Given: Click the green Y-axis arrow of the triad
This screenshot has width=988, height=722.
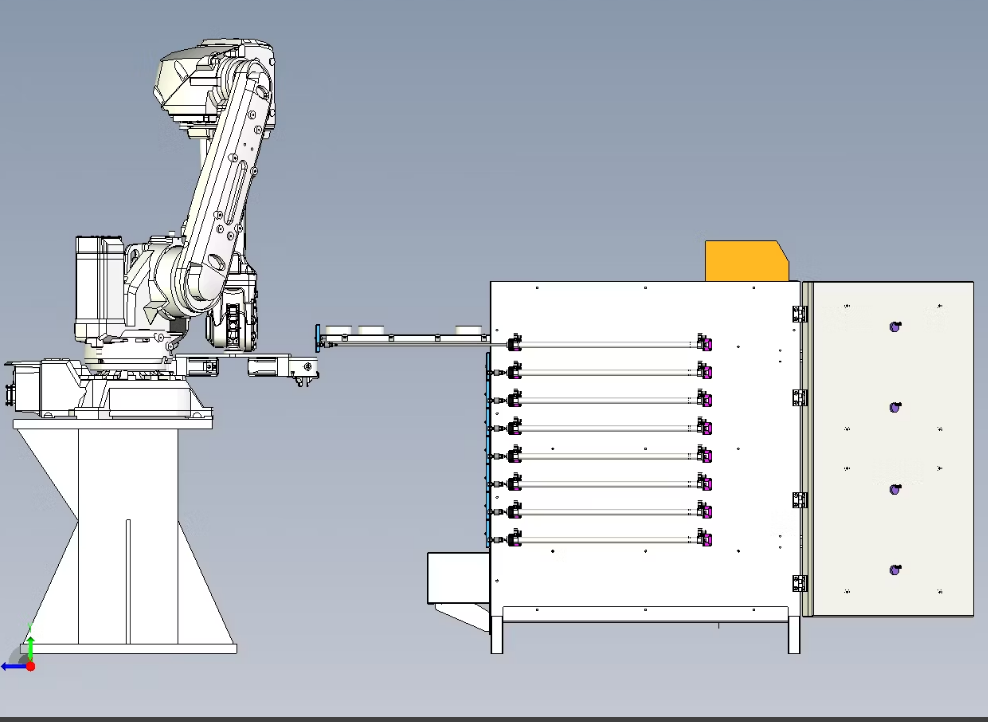Looking at the screenshot, I should 30,648.
